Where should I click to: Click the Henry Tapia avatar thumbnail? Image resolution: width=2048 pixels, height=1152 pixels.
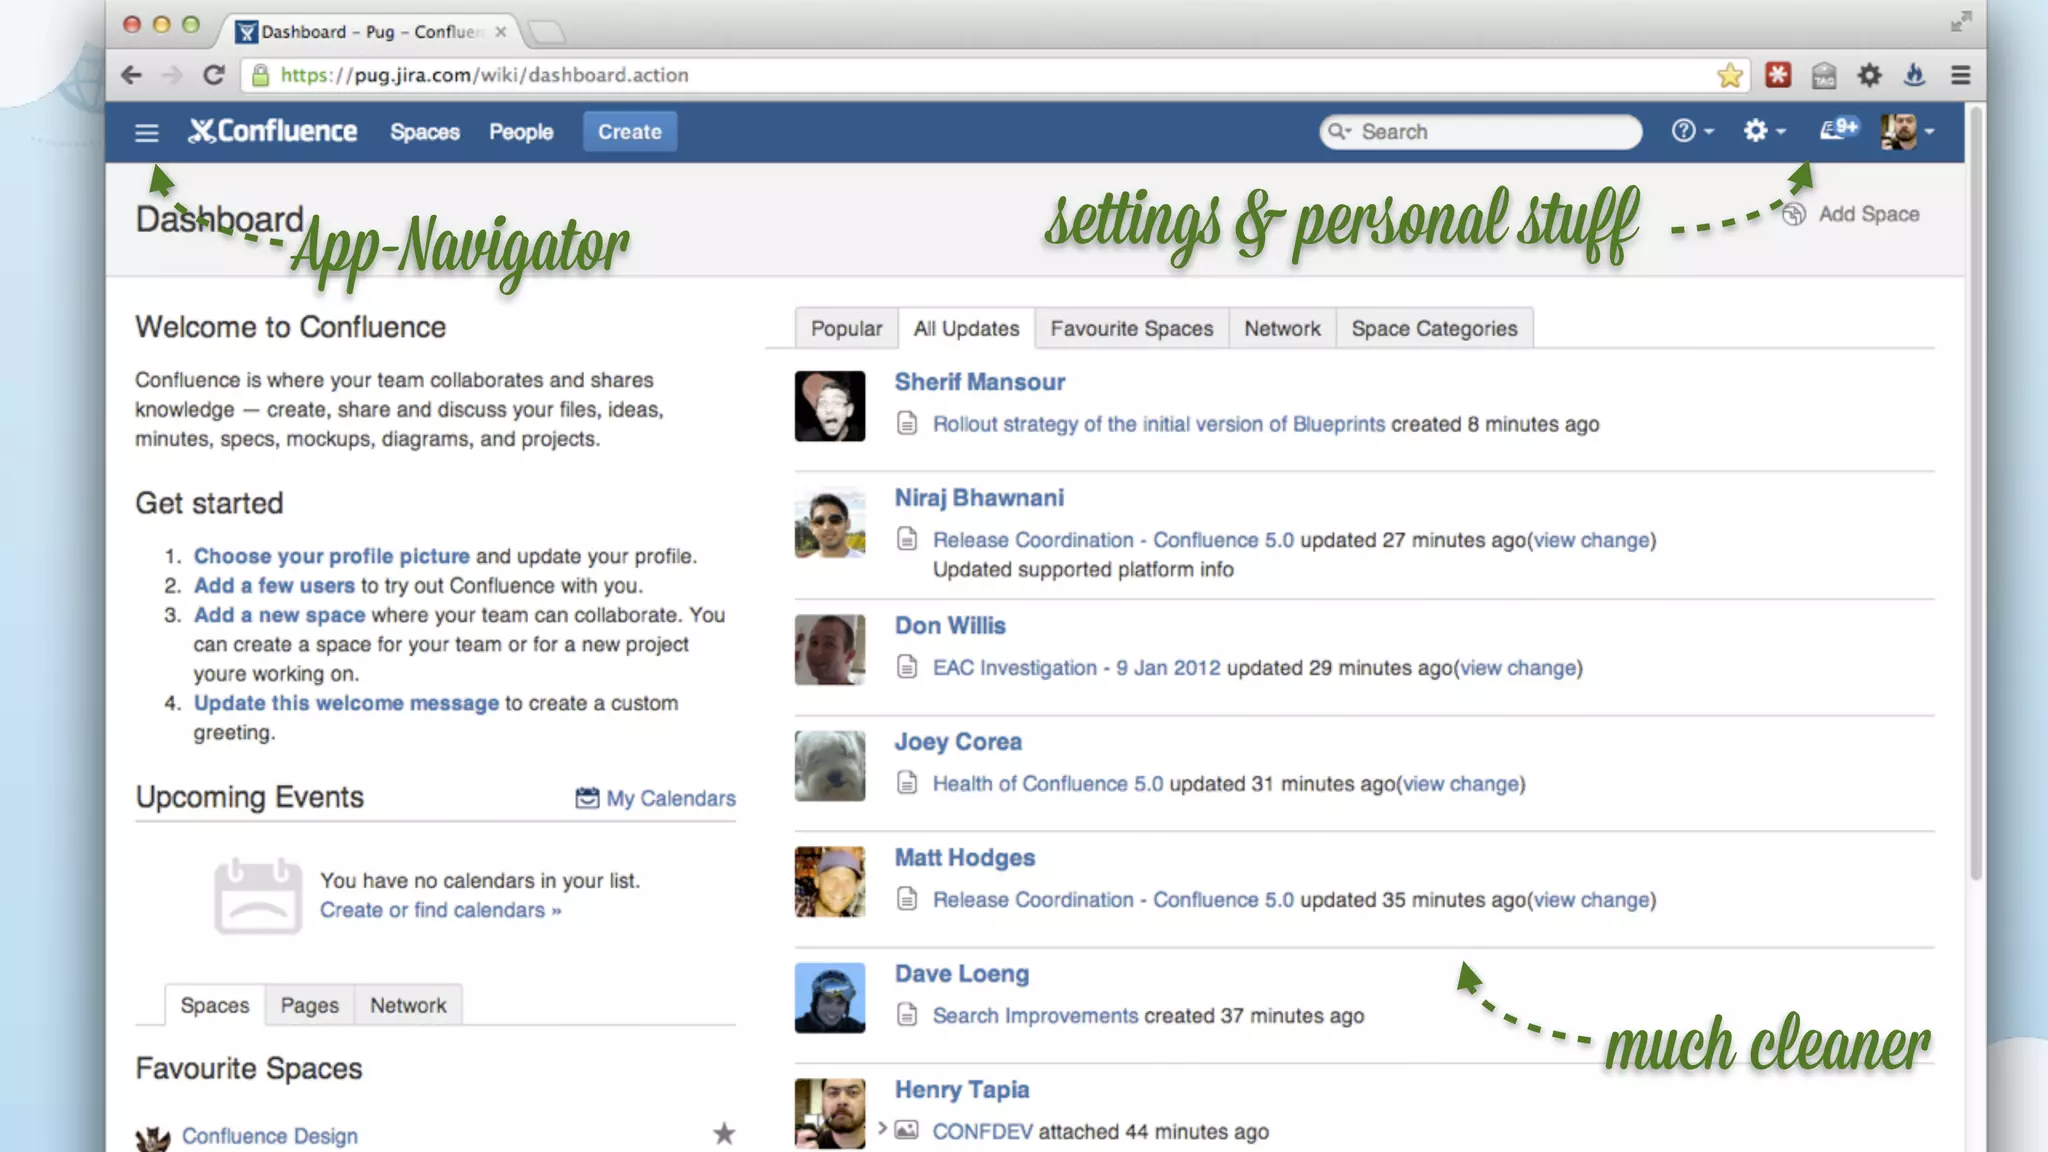[830, 1114]
